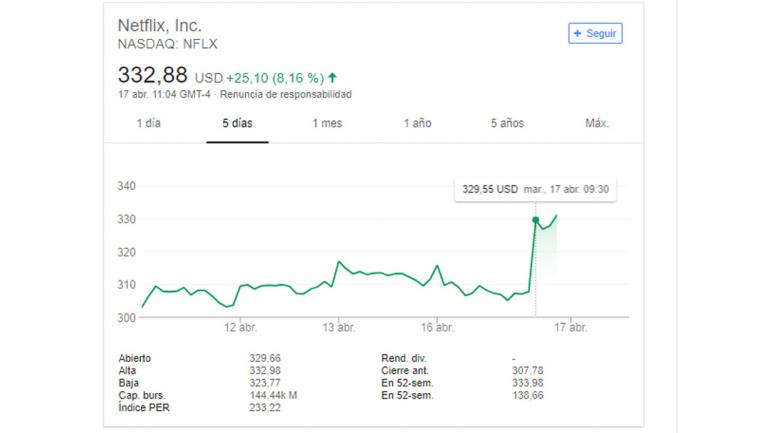Click the 16 abr. date label
This screenshot has height=433, width=770.
pos(437,327)
